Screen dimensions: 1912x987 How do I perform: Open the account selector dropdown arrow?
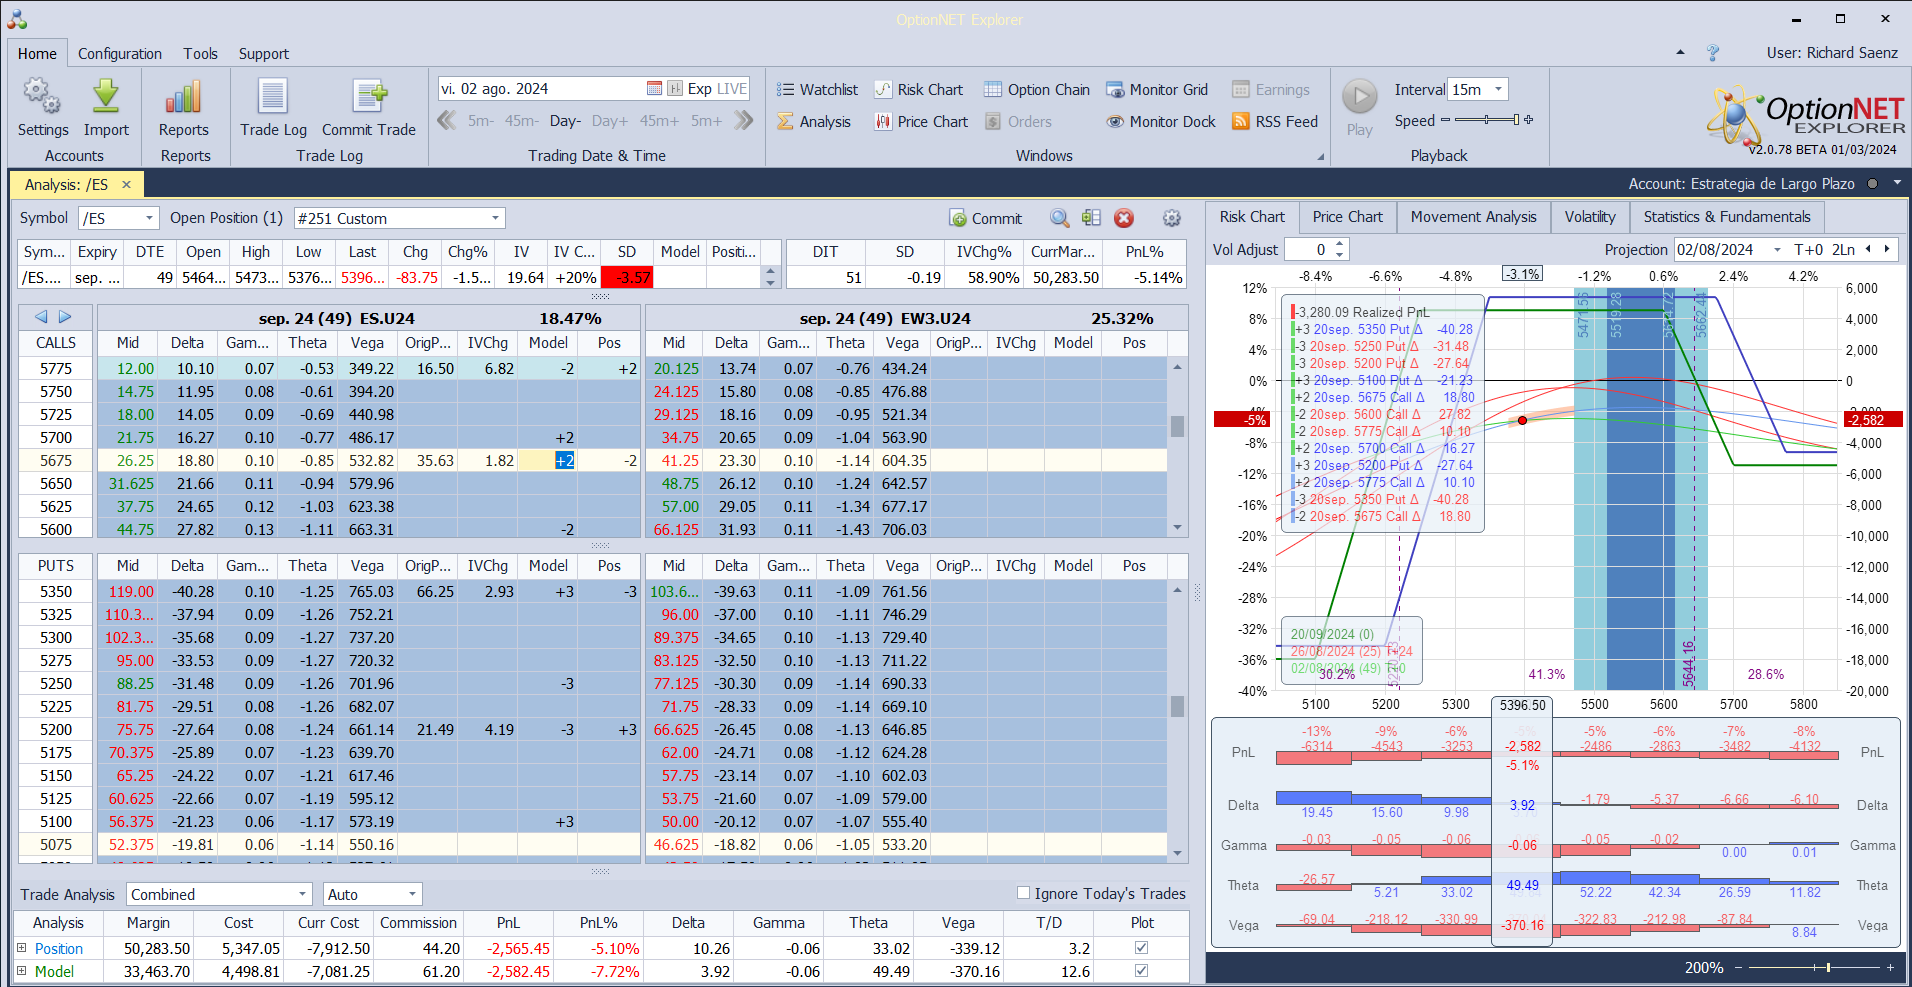(1897, 184)
